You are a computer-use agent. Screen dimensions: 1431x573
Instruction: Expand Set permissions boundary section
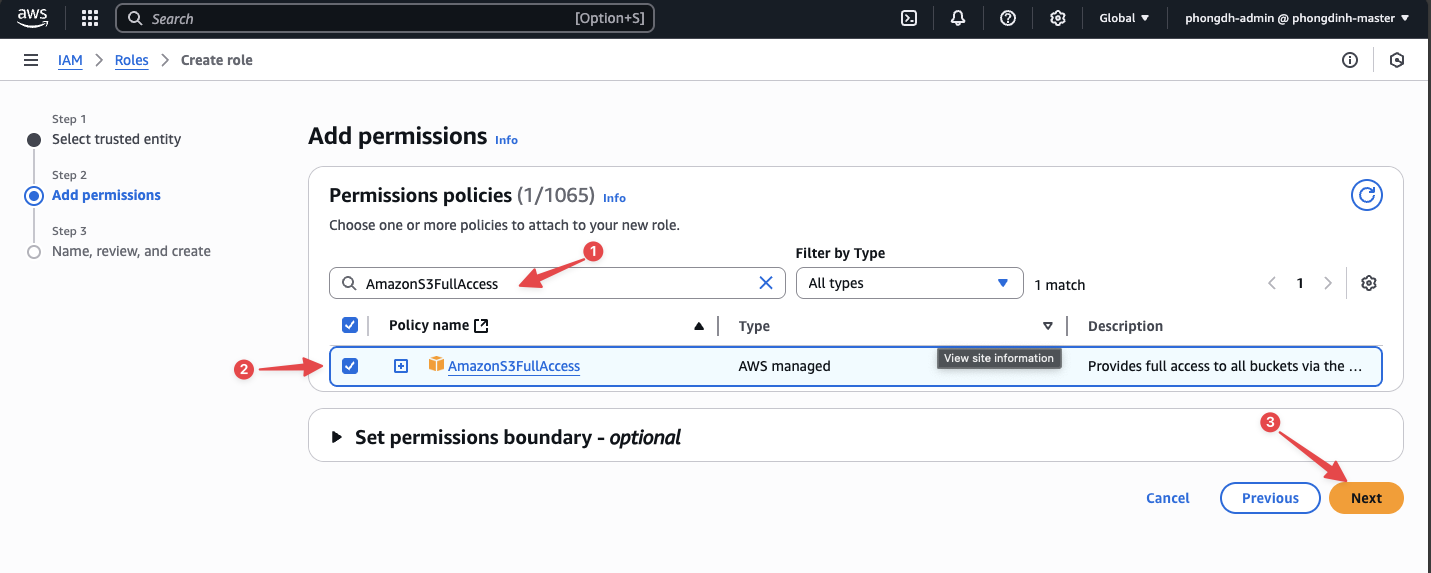[x=336, y=437]
